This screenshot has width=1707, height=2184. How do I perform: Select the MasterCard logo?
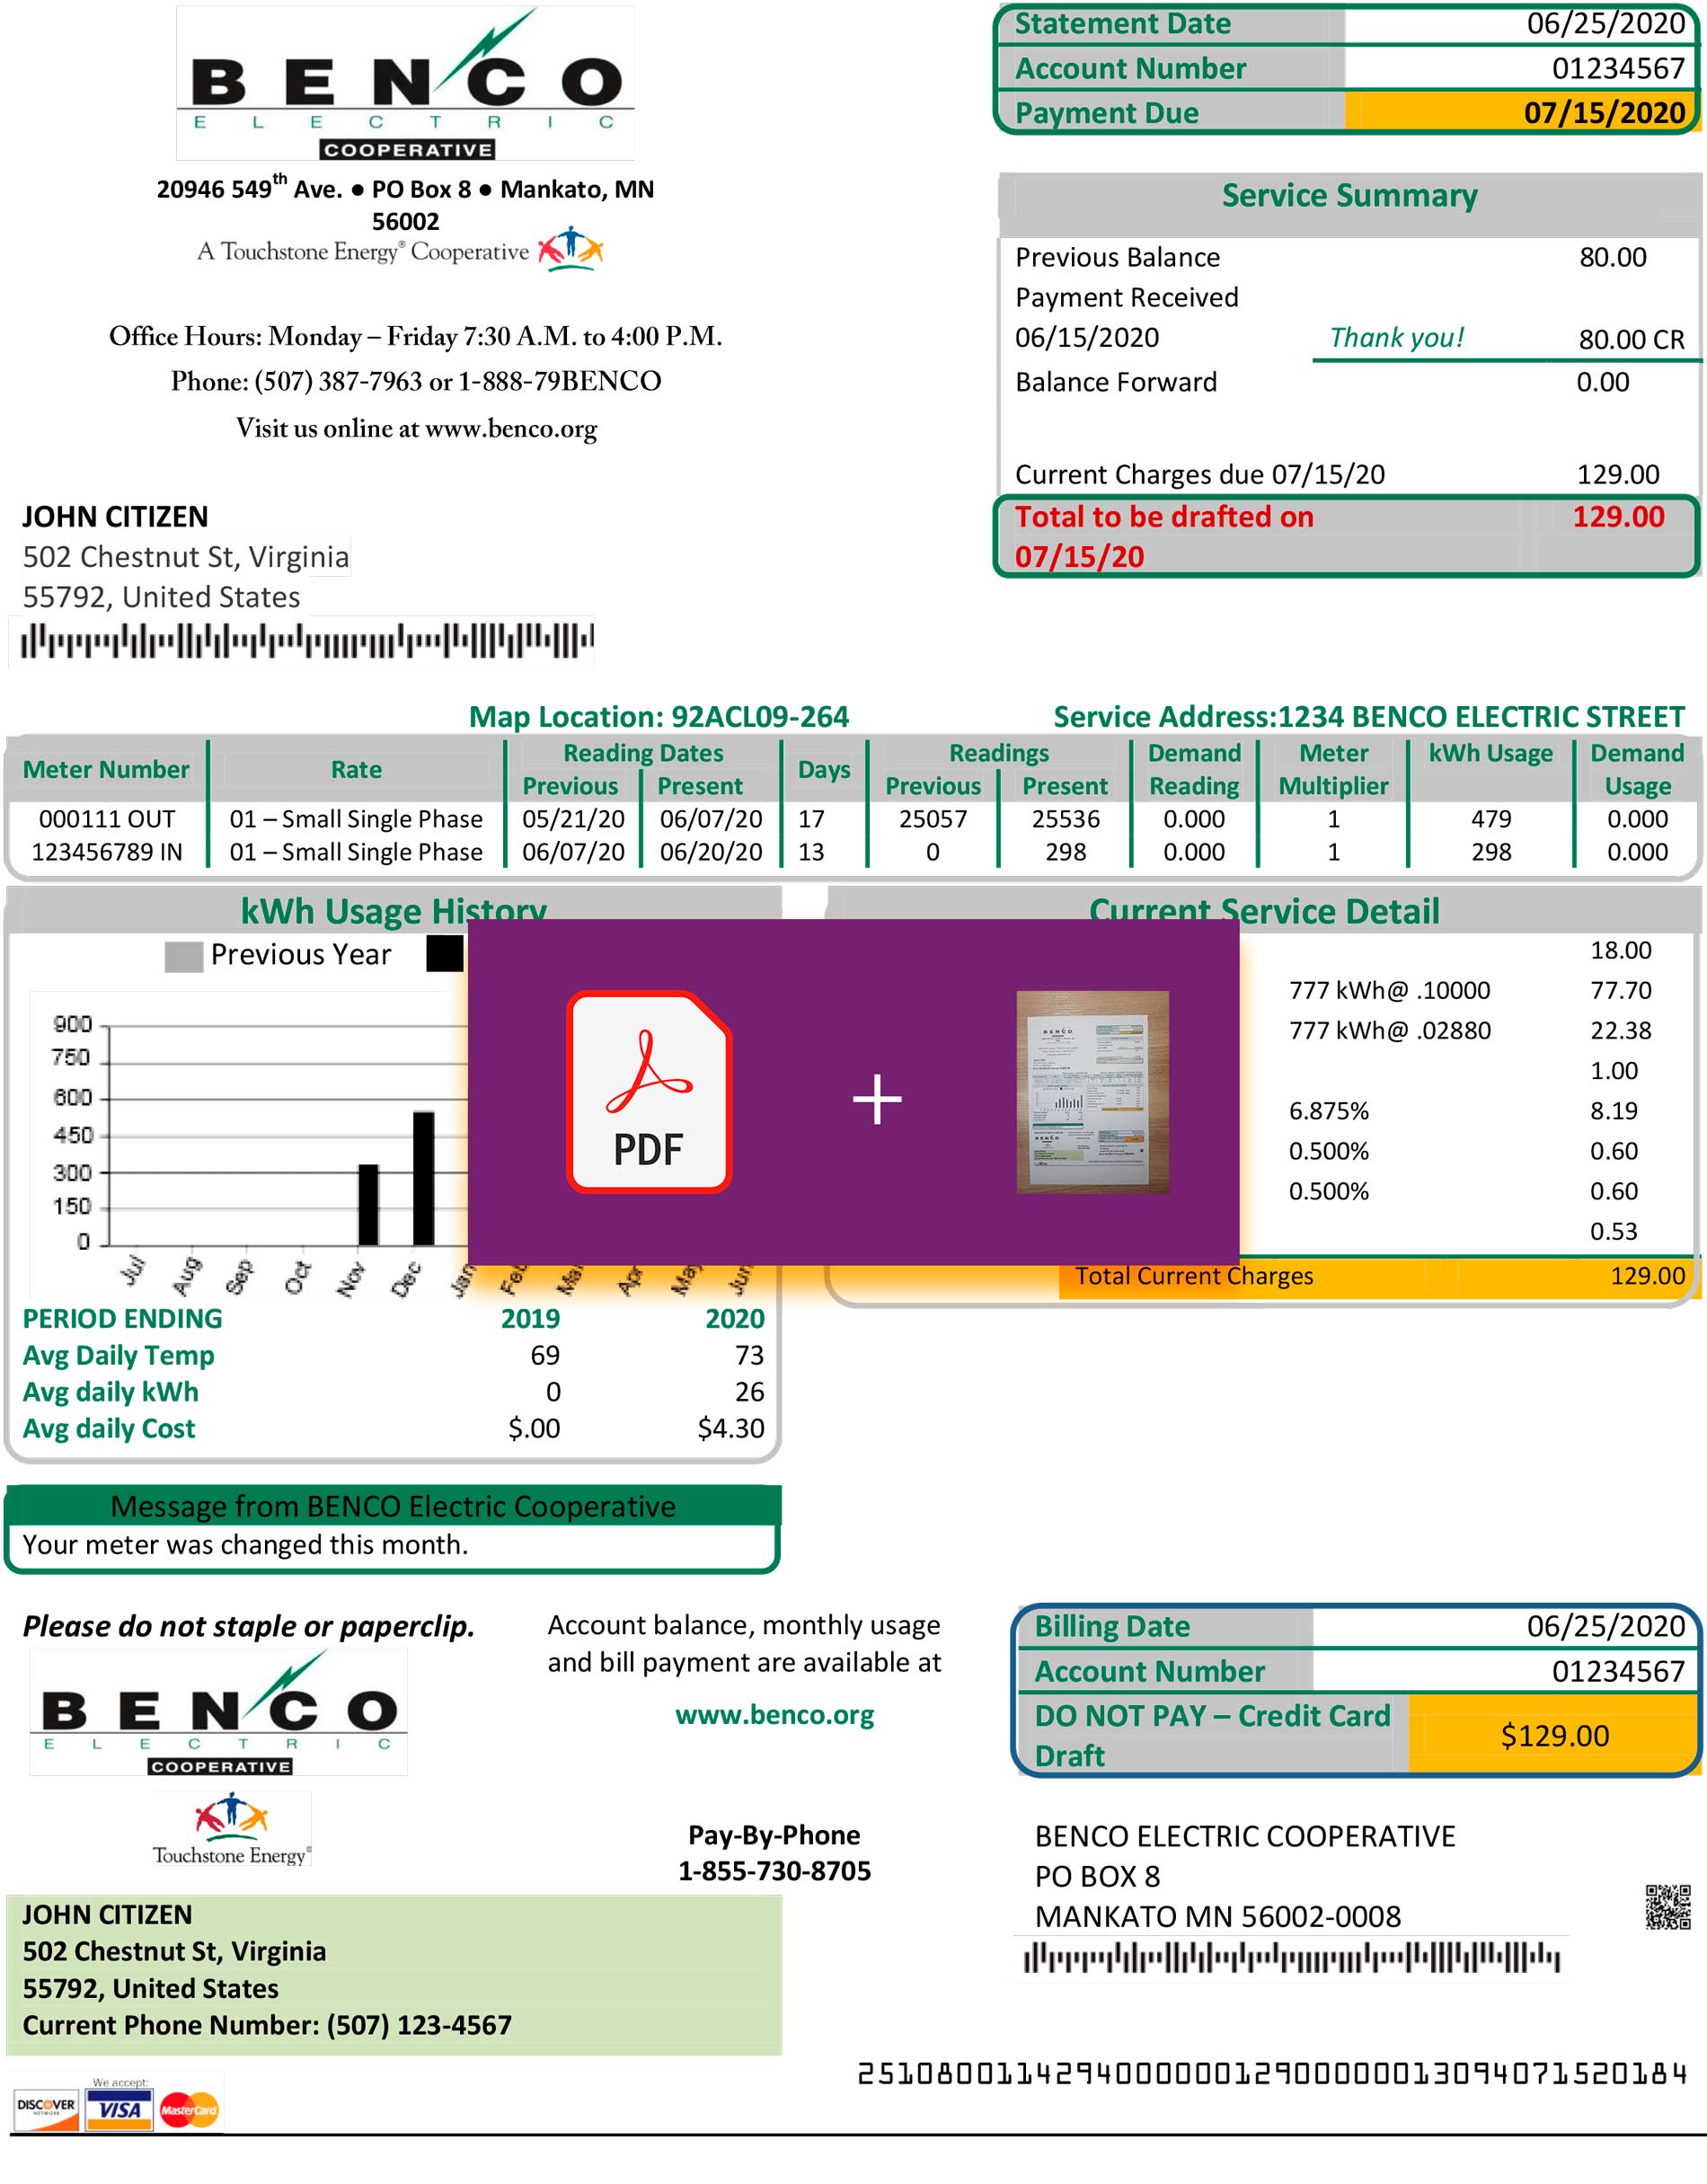point(188,2109)
